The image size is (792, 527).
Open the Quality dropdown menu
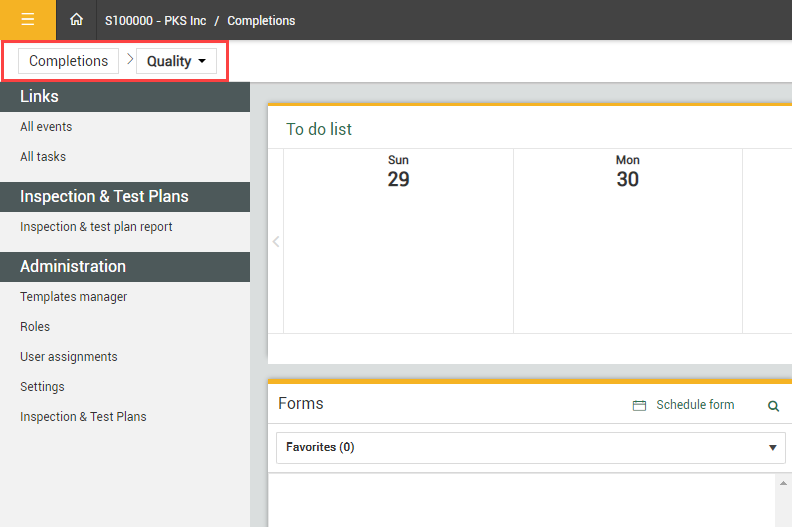pos(176,61)
